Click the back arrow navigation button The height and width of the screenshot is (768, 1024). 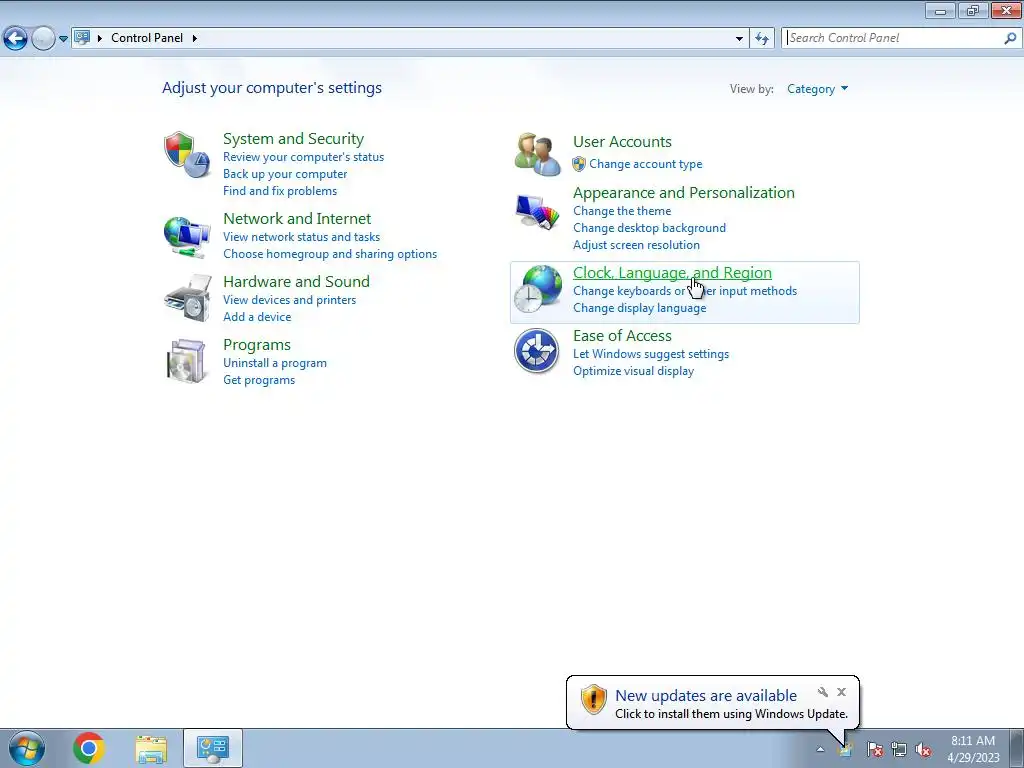coord(15,39)
